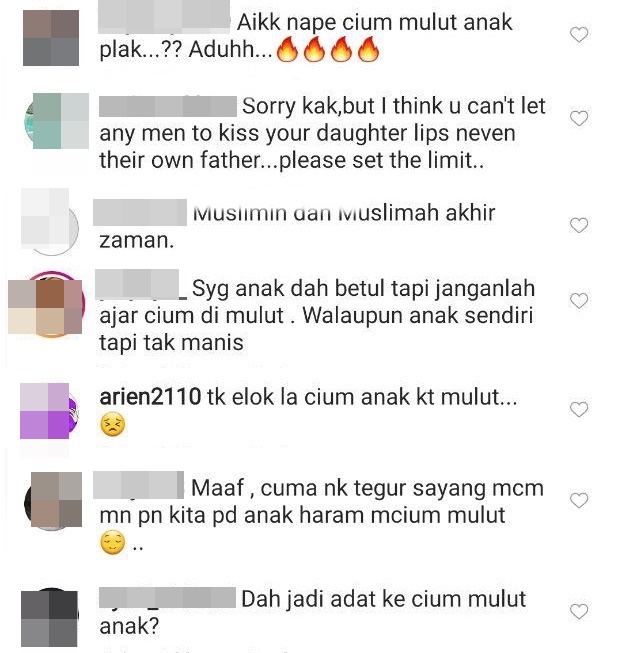Image resolution: width=622 pixels, height=653 pixels.
Task: Open avatar of 'Sorry kak' commenter
Action: pos(57,121)
